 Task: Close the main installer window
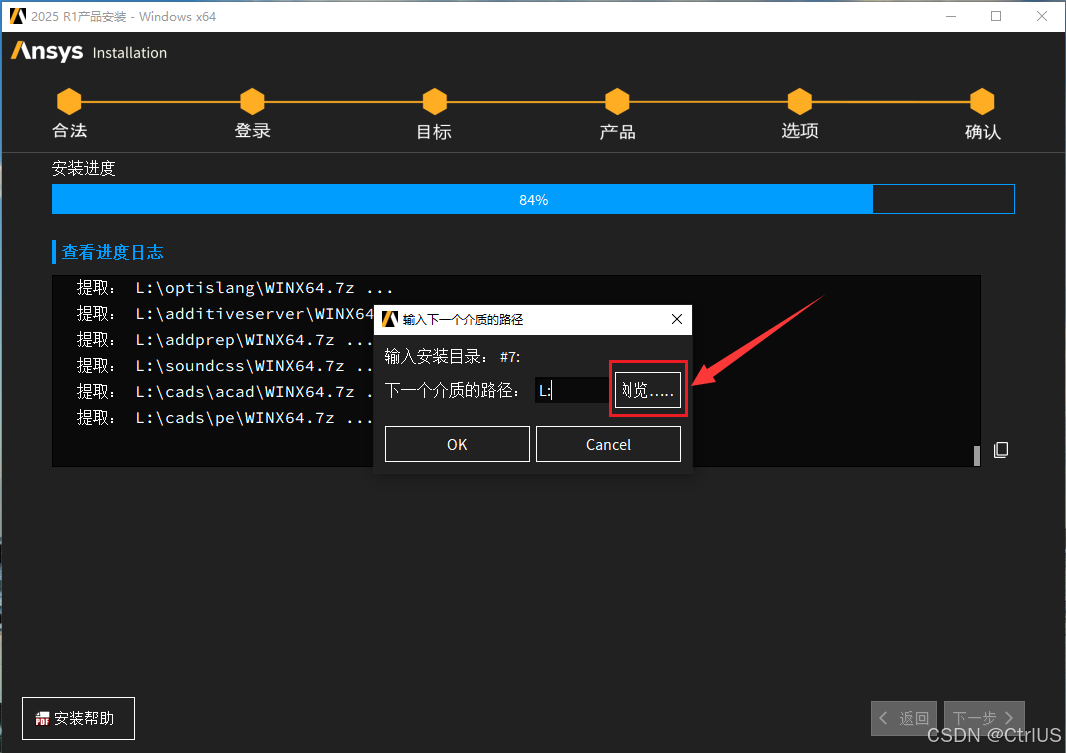pyautogui.click(x=1042, y=16)
